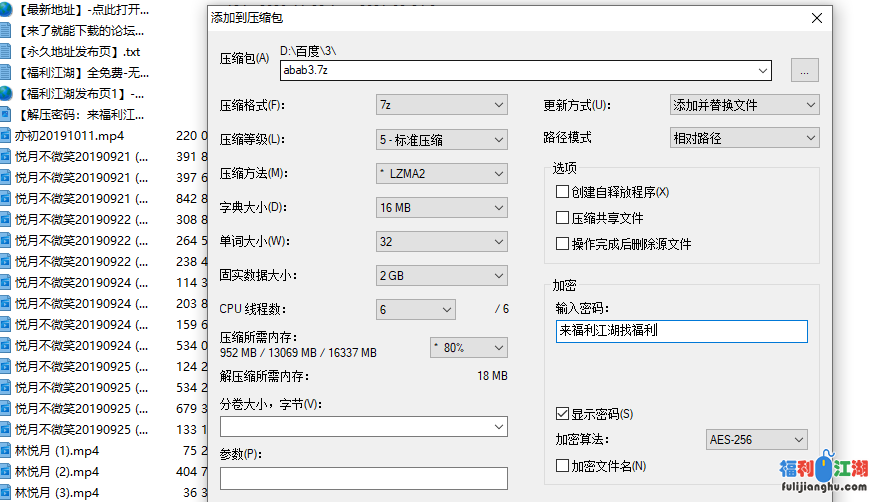The image size is (879, 502).
Task: Click the 【最新地址】 shortcut icon
Action: 6,9
